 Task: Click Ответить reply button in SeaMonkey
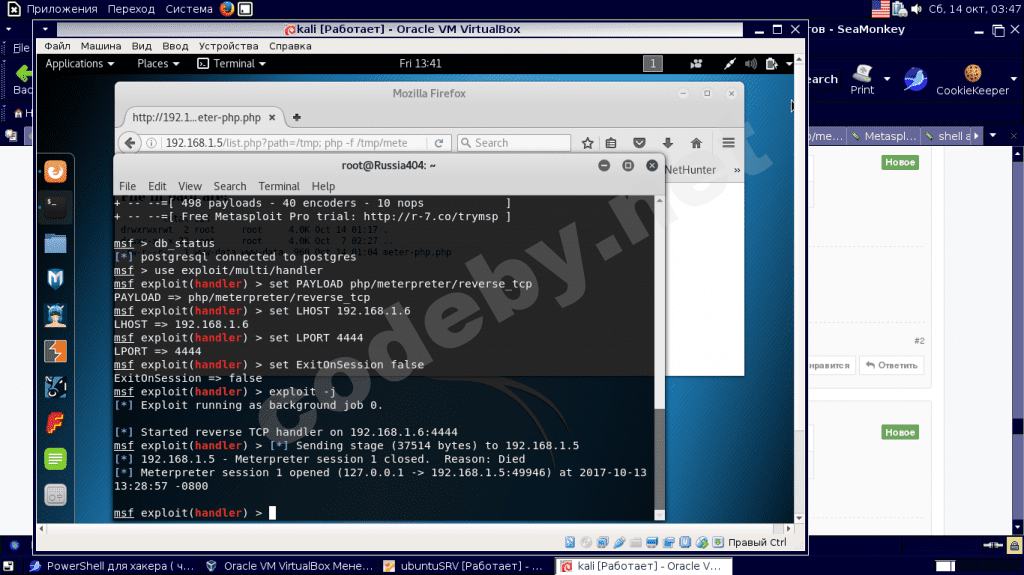[x=891, y=365]
